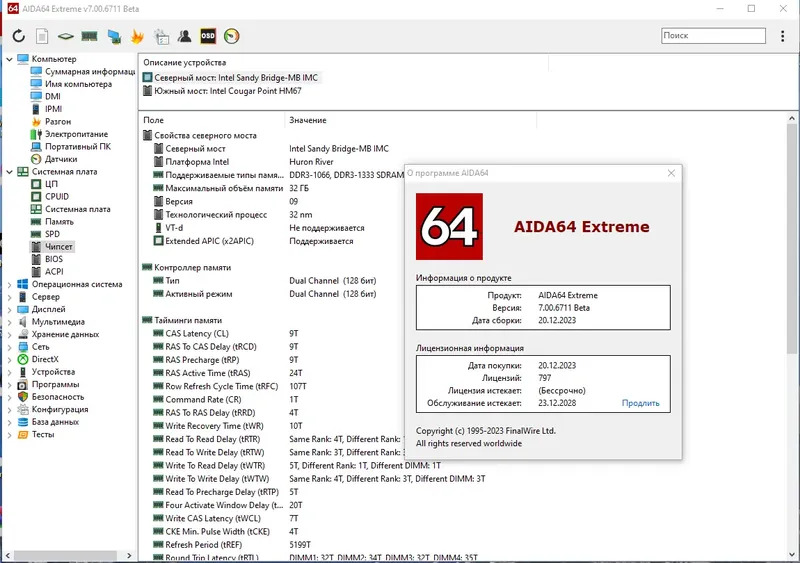Click the computer monitor diagnostics toolbar icon

tap(114, 36)
